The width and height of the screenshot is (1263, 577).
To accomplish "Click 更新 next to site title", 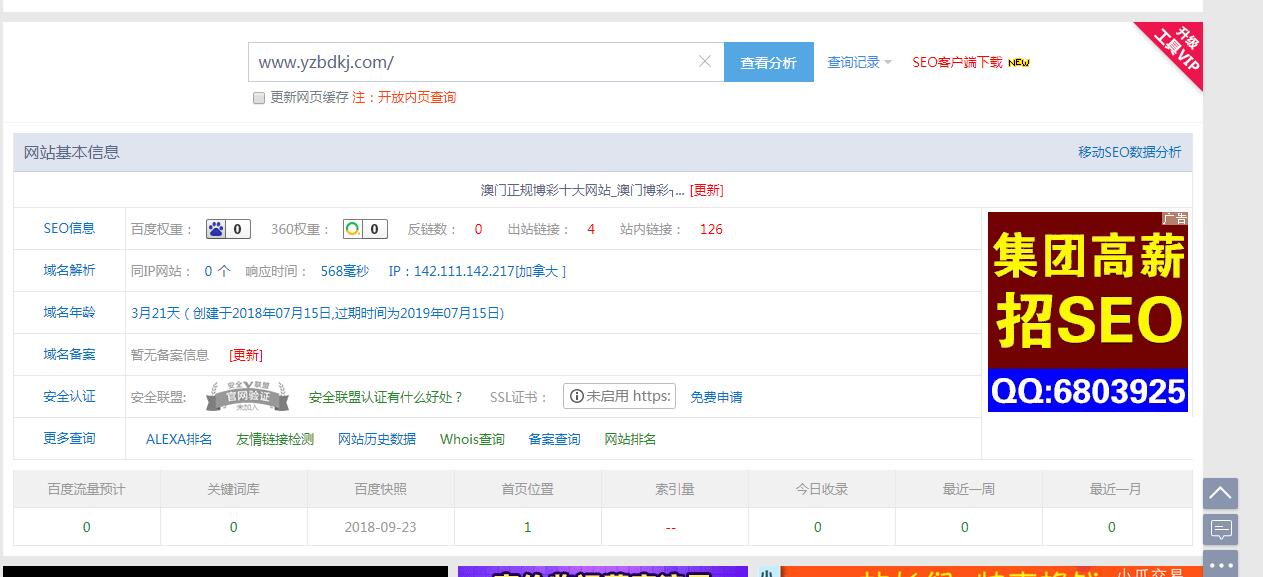I will pos(707,190).
